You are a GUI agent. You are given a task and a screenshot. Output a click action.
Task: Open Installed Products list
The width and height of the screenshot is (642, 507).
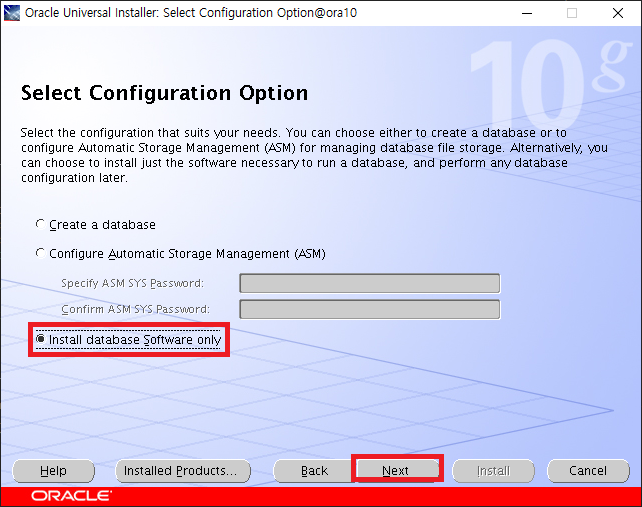pos(183,471)
